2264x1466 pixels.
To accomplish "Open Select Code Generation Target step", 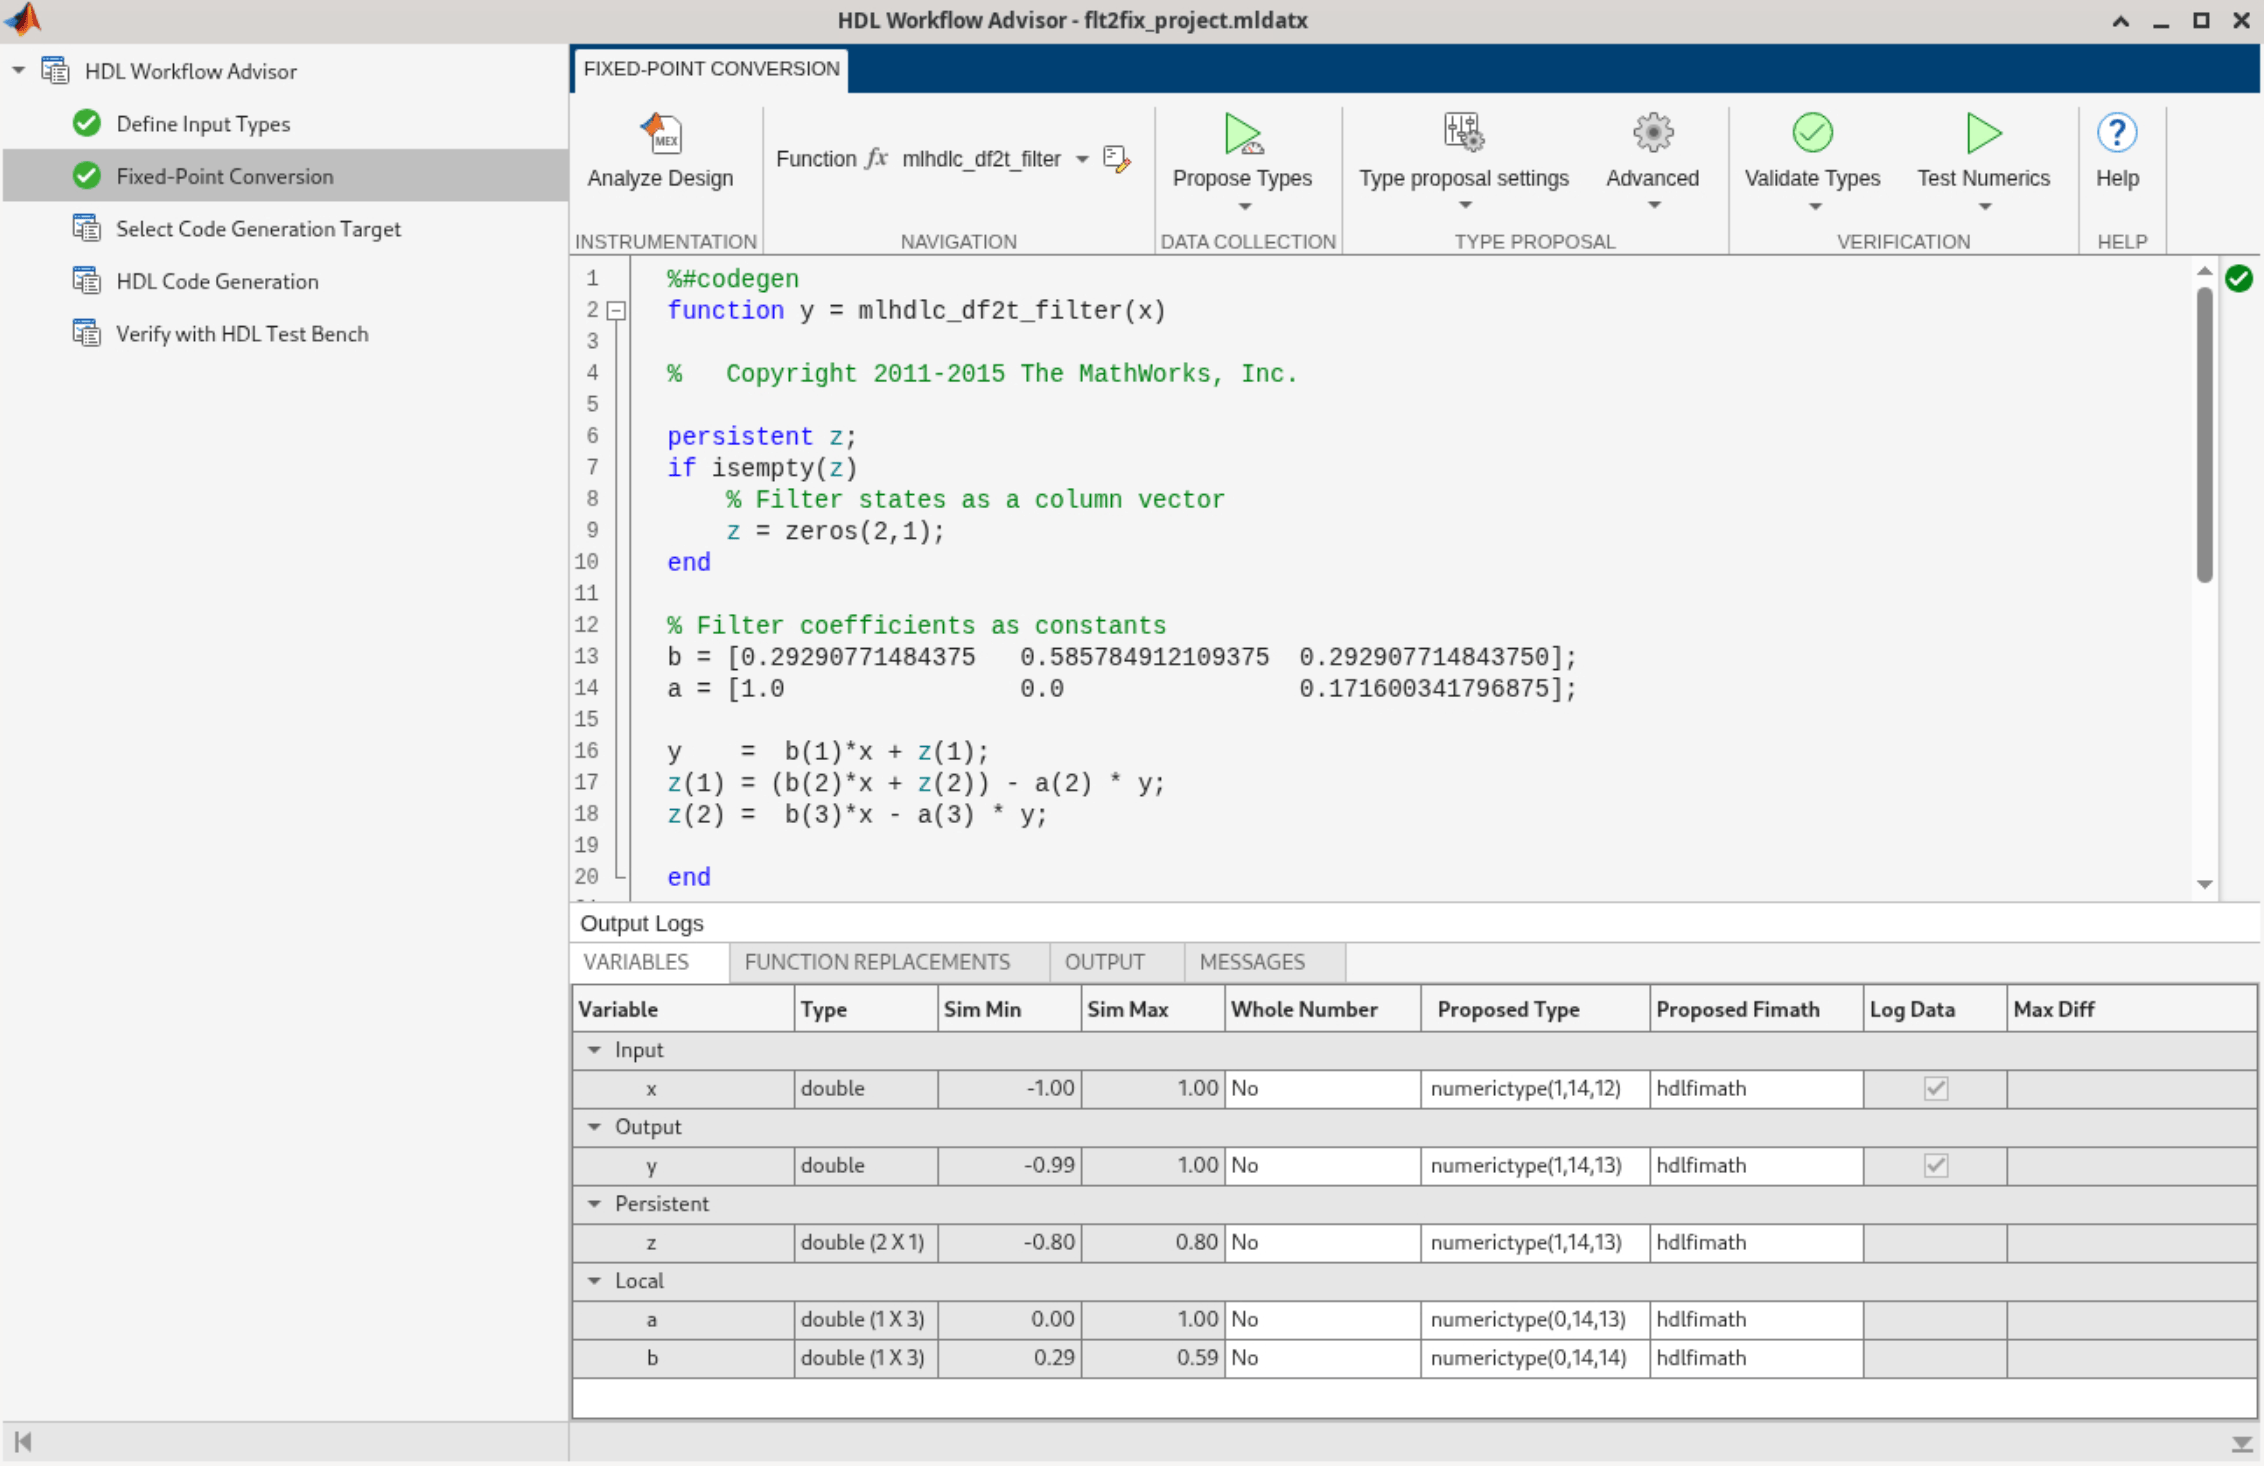I will pos(258,229).
